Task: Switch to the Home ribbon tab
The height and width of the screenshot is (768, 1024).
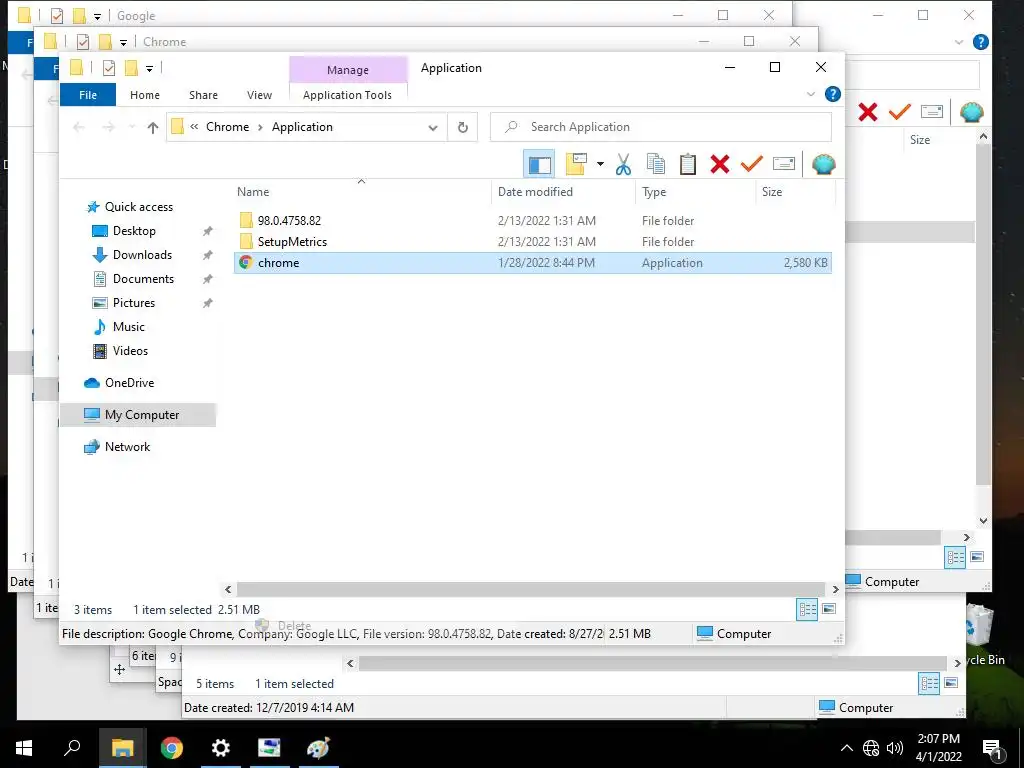Action: pyautogui.click(x=145, y=95)
